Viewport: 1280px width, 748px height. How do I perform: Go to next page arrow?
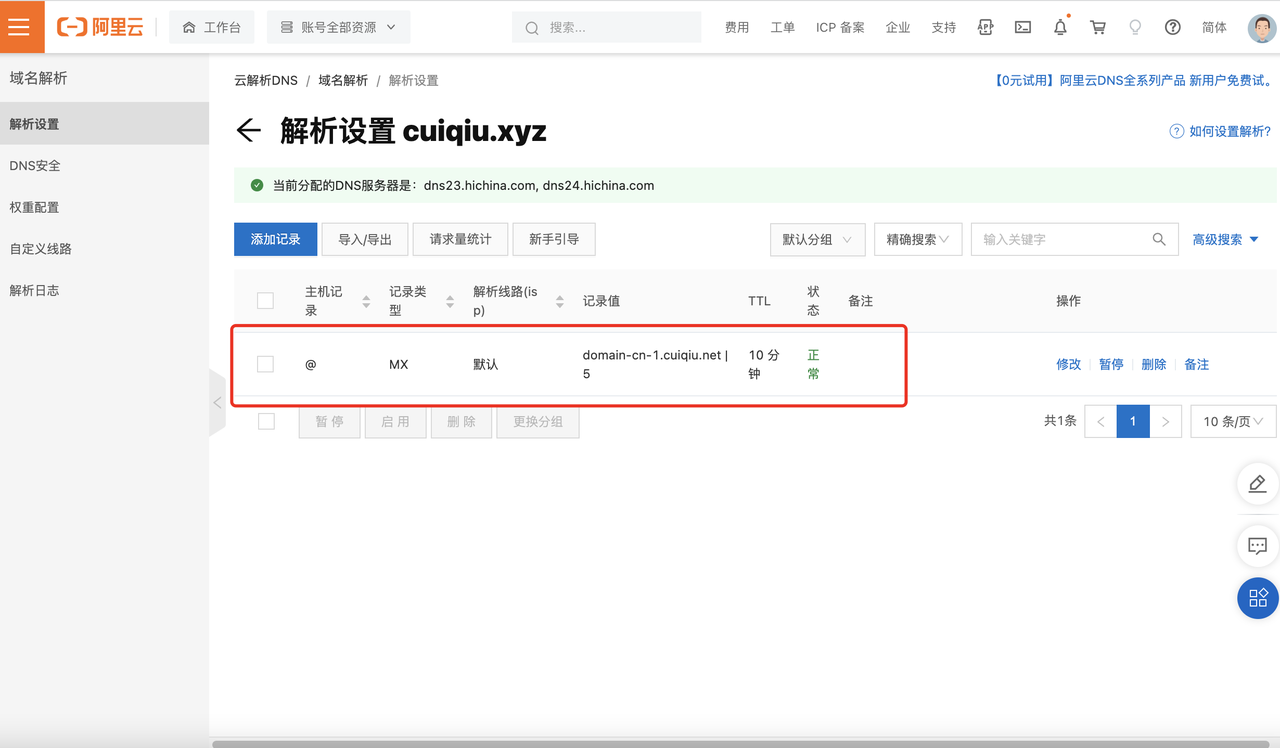pyautogui.click(x=1166, y=422)
